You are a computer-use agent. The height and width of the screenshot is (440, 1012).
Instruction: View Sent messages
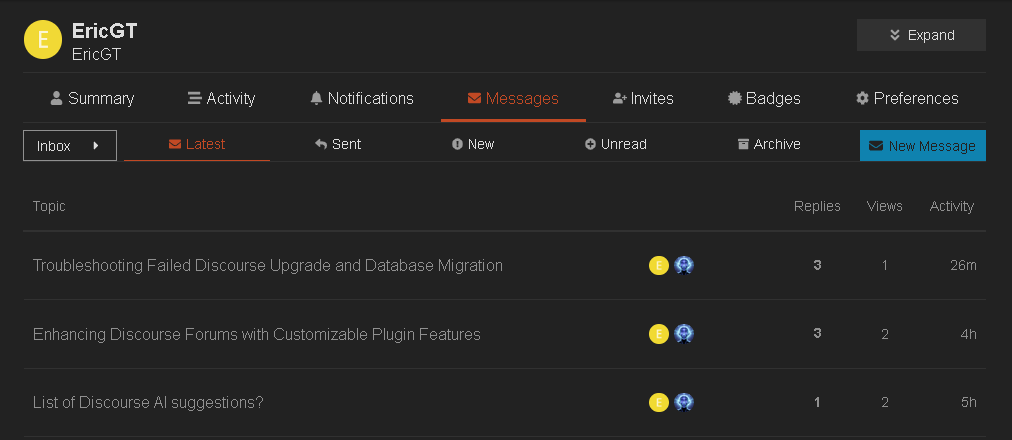click(x=338, y=144)
